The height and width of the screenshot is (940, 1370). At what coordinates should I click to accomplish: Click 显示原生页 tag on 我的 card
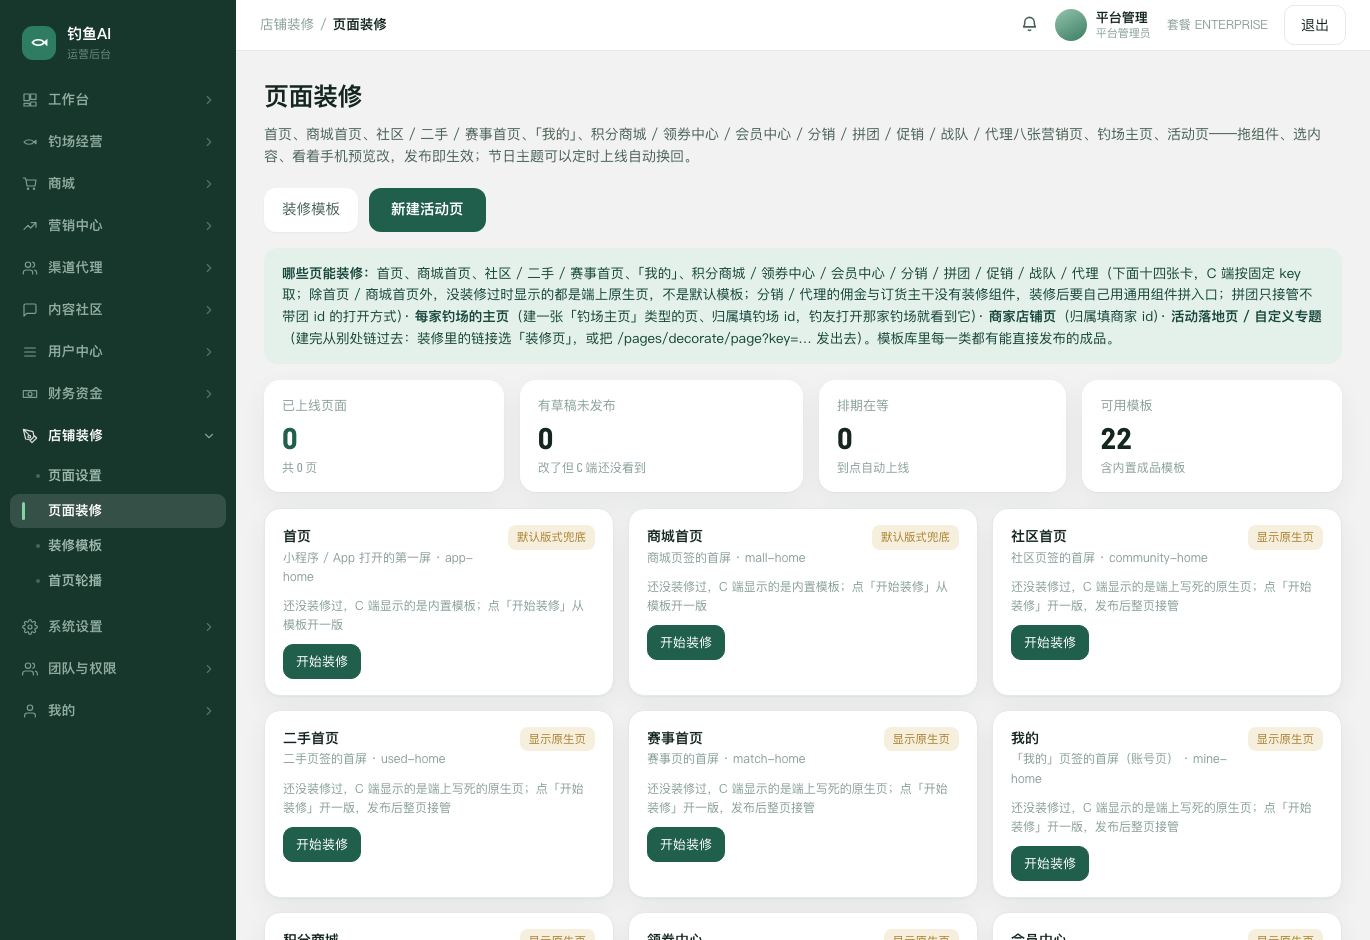[x=1285, y=740]
